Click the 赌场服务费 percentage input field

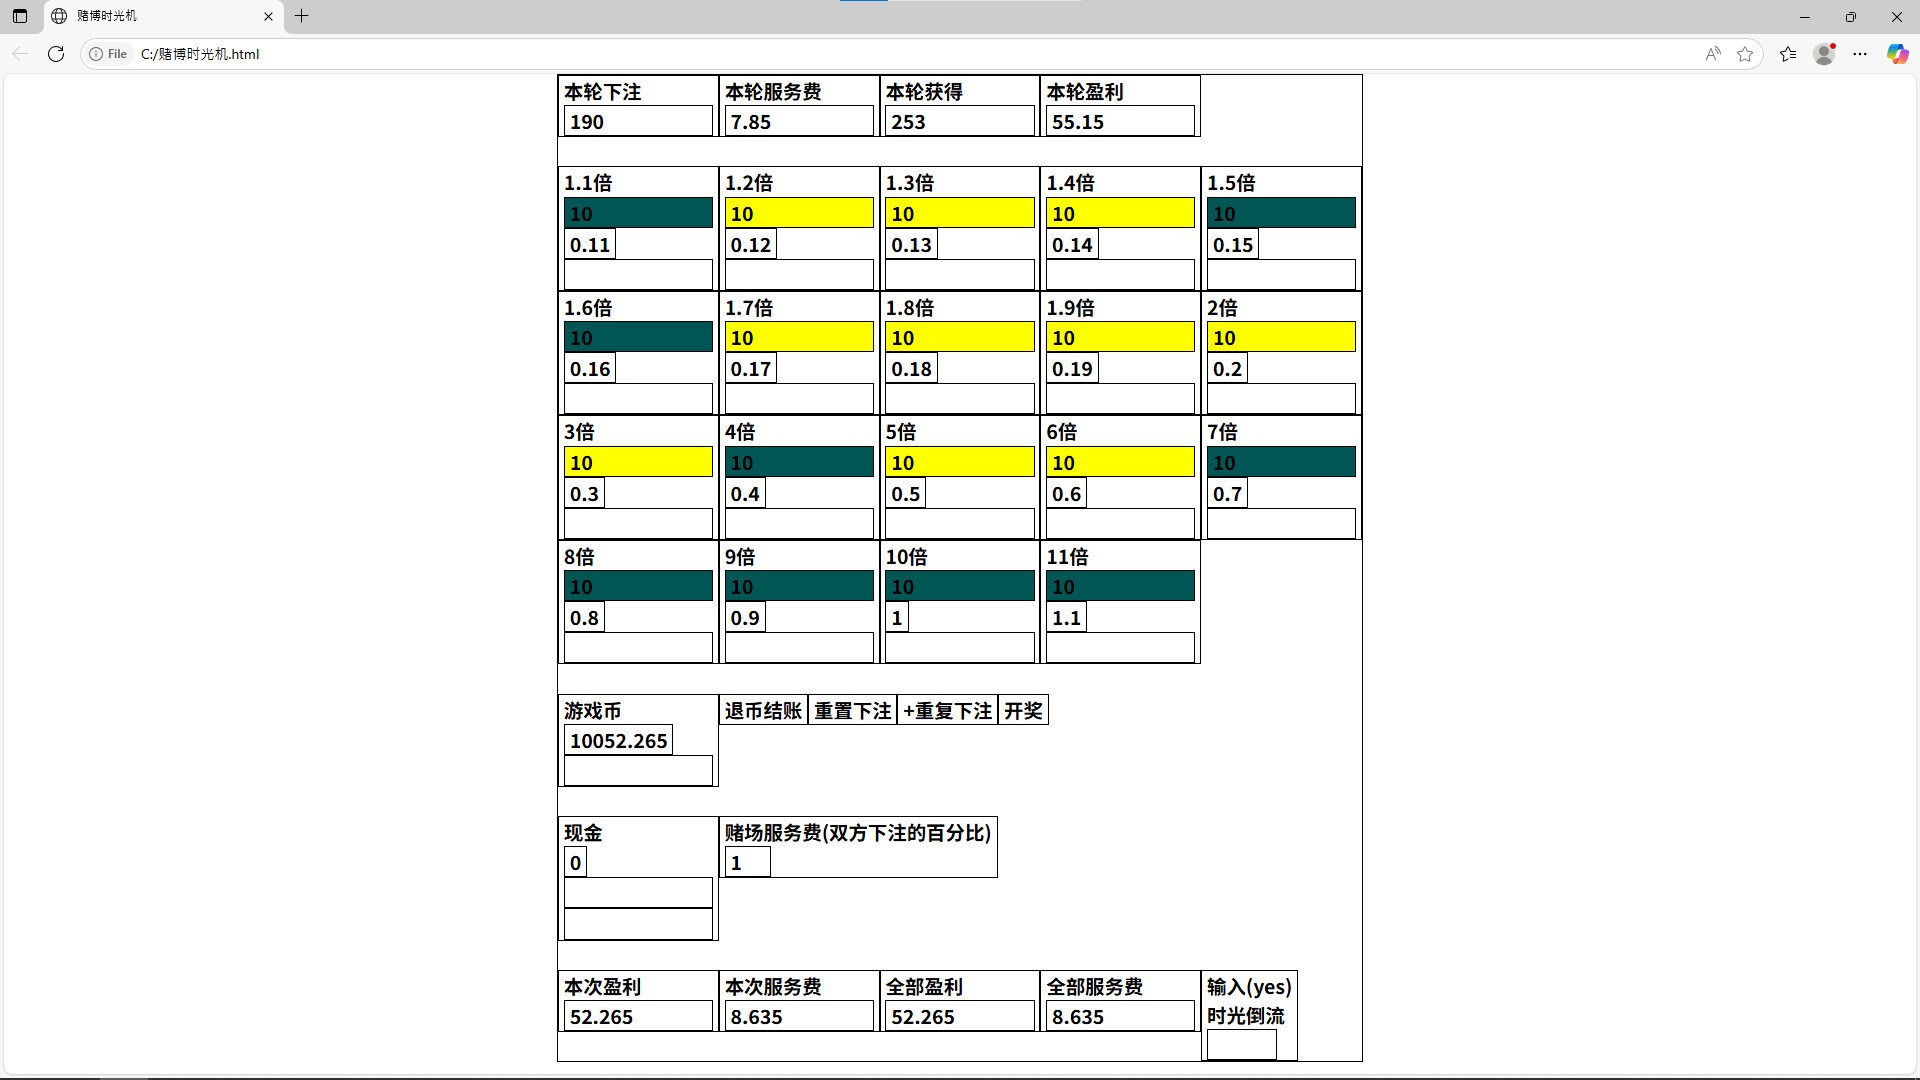747,863
